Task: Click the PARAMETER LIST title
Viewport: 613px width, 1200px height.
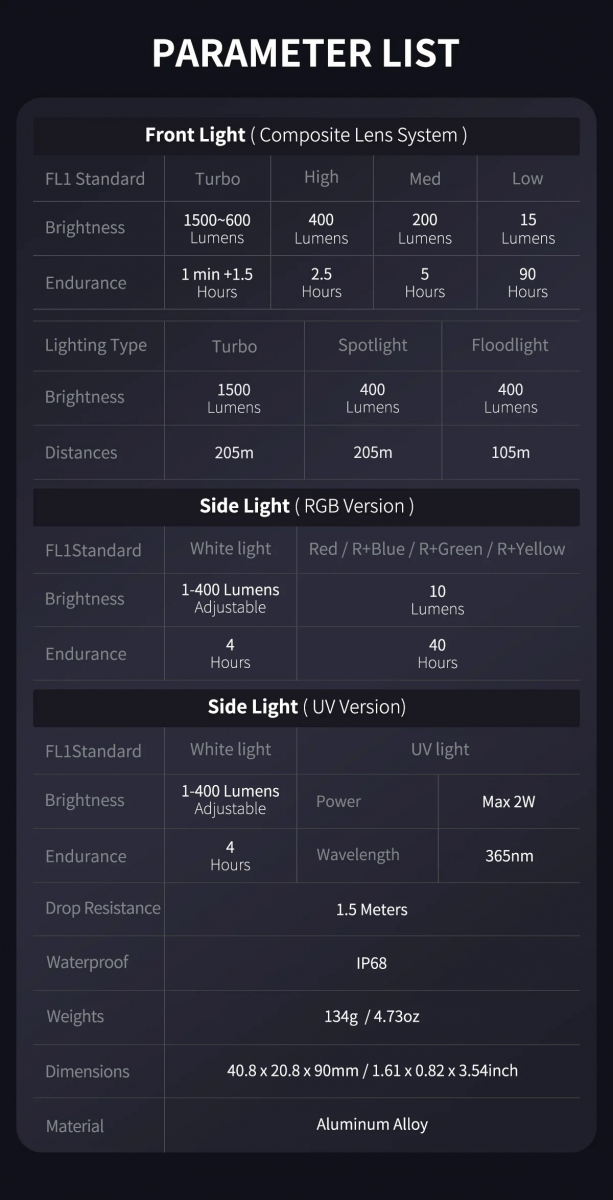Action: (x=306, y=52)
